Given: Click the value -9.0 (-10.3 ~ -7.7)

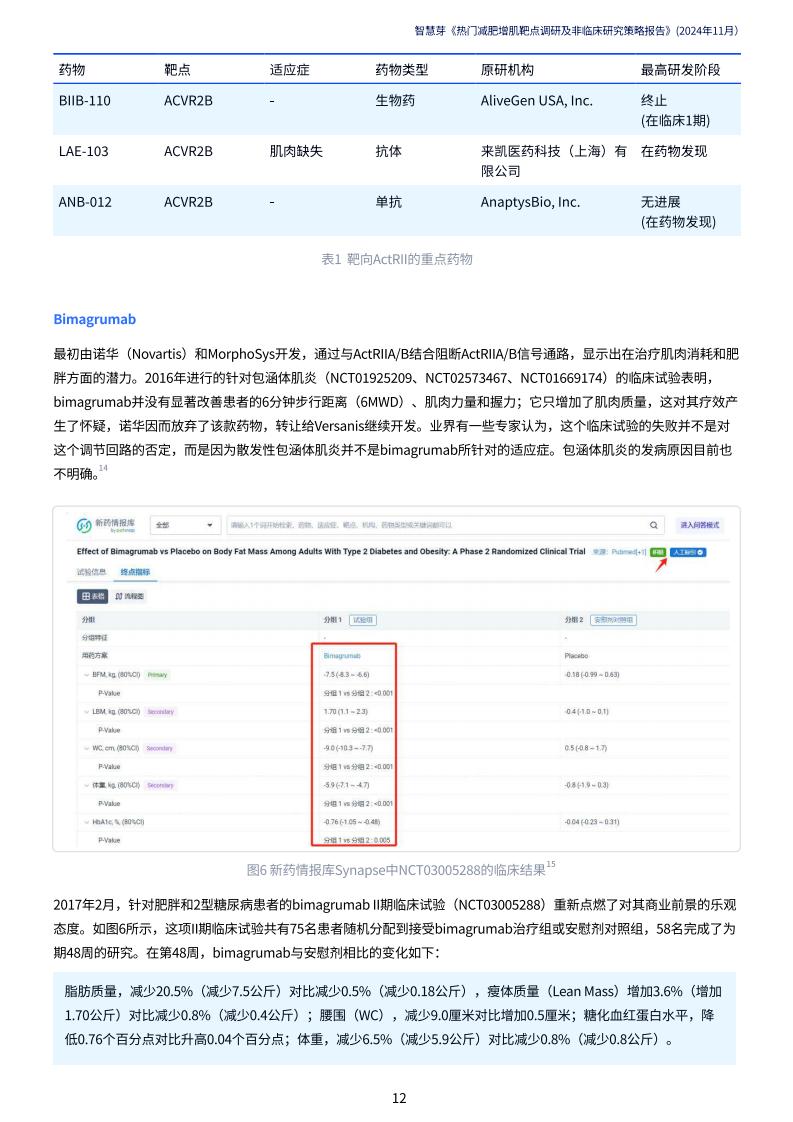Looking at the screenshot, I should 349,748.
